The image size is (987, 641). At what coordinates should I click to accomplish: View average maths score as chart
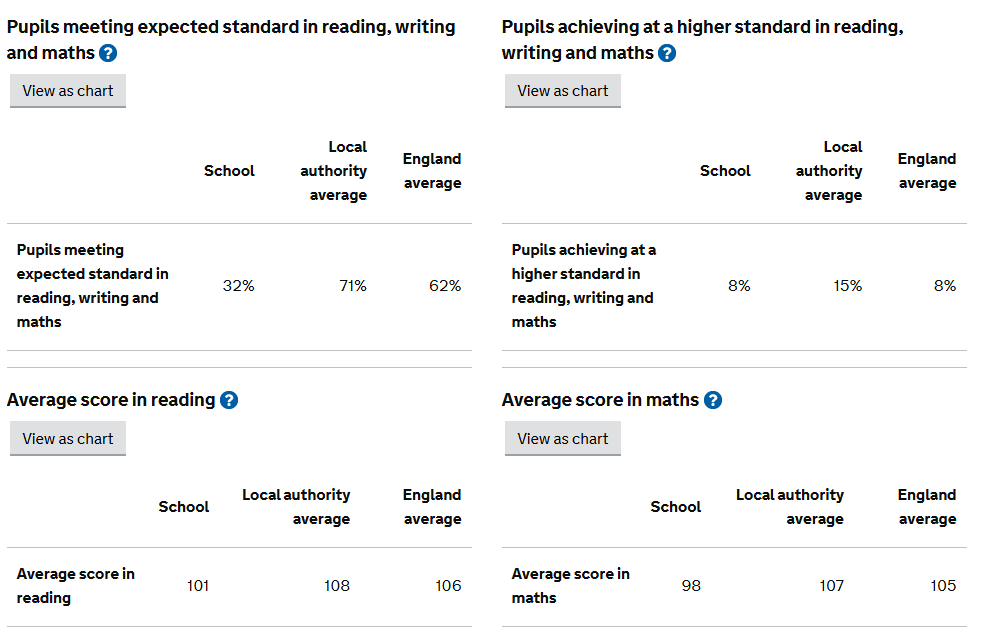point(562,439)
